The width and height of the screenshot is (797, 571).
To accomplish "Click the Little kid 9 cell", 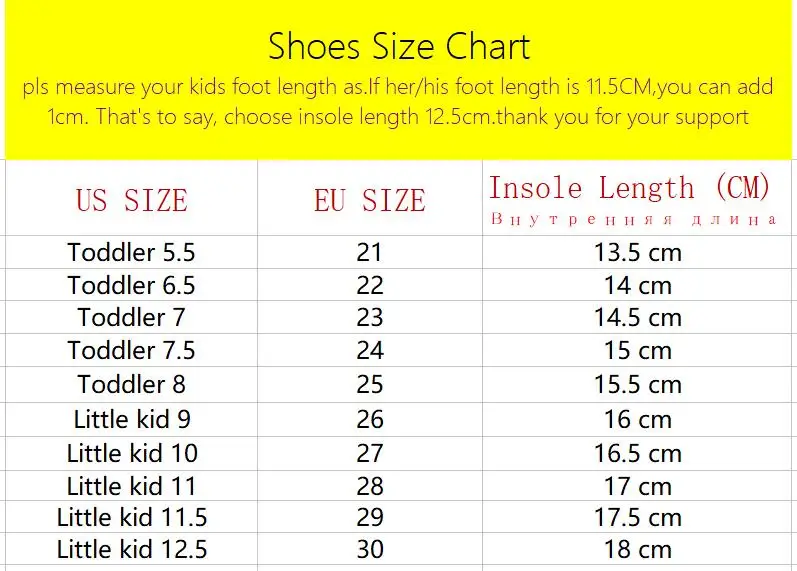I will [132, 419].
